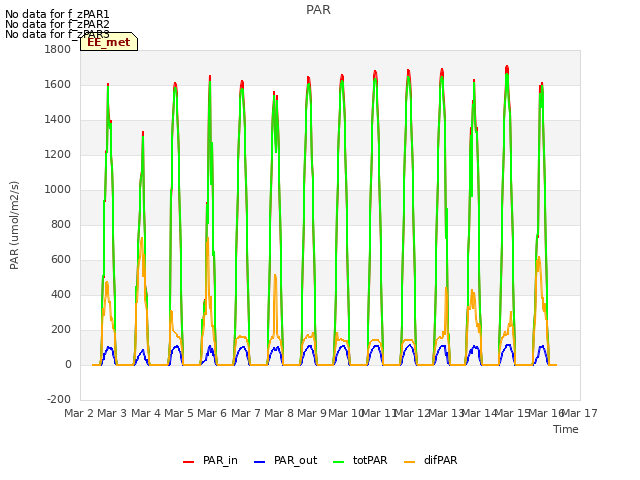640x480 pixels.
Task: Click the Mar 8 date tick label
Action: (x=279, y=413)
